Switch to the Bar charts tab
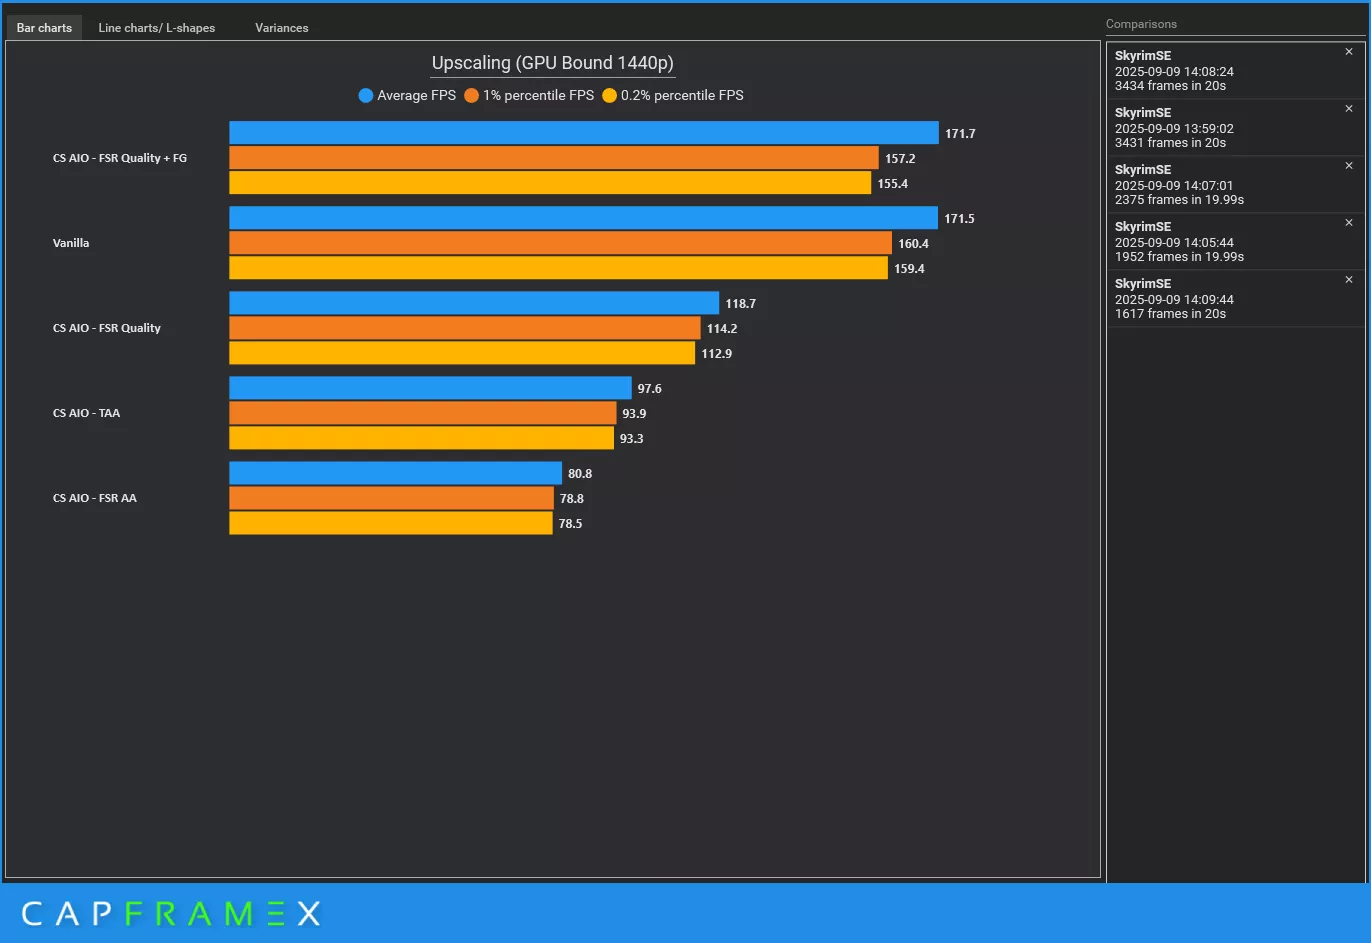 coord(44,28)
